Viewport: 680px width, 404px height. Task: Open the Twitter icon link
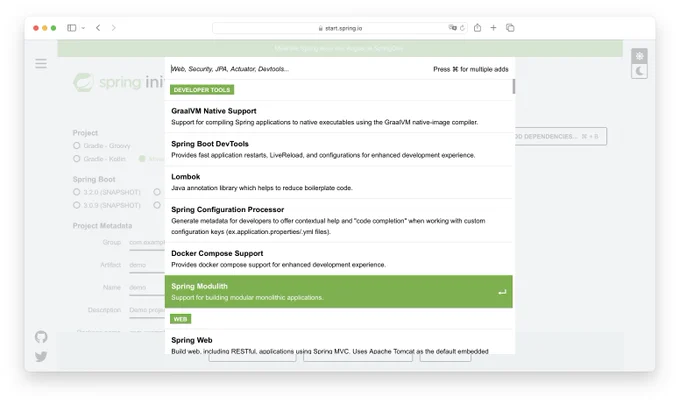[41, 356]
